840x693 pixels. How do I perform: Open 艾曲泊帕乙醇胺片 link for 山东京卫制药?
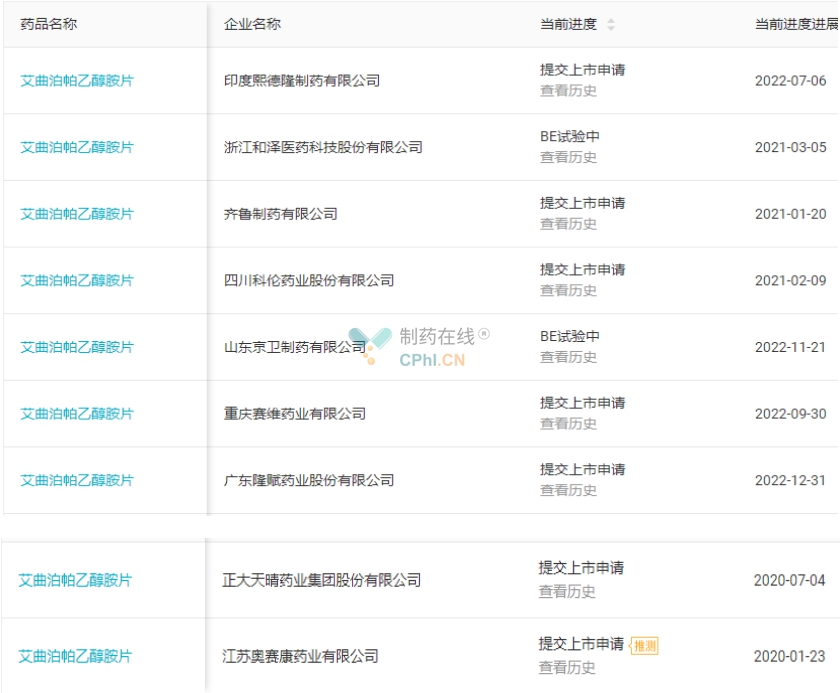(77, 348)
